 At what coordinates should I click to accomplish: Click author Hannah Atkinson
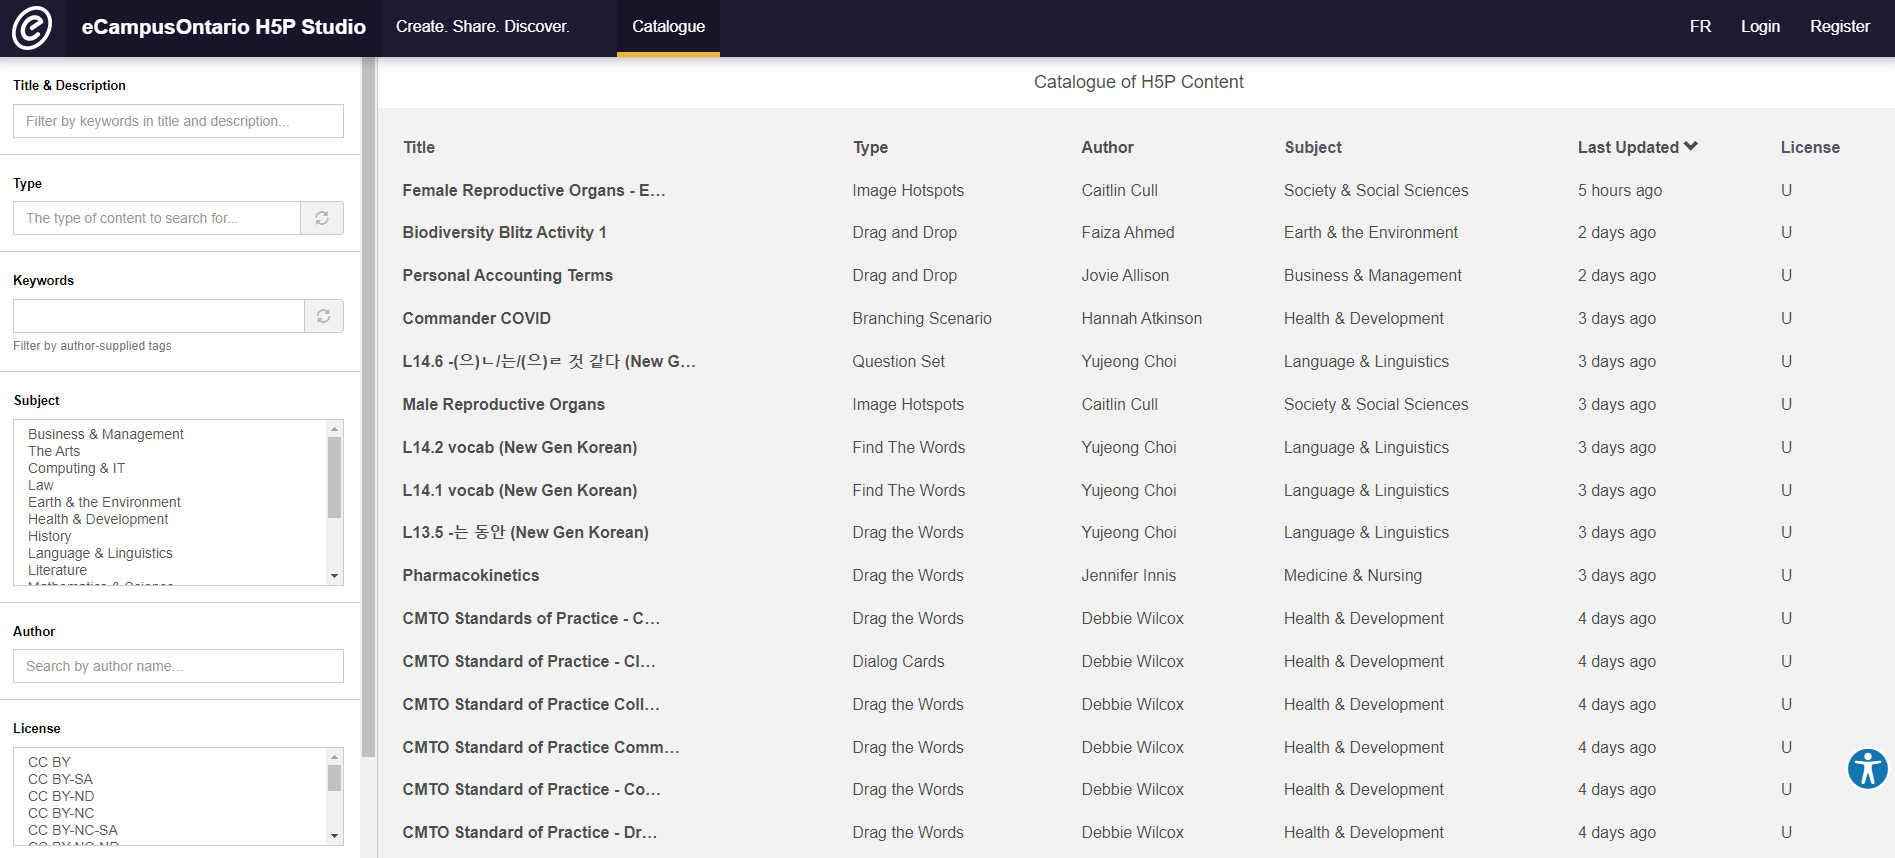coord(1141,318)
